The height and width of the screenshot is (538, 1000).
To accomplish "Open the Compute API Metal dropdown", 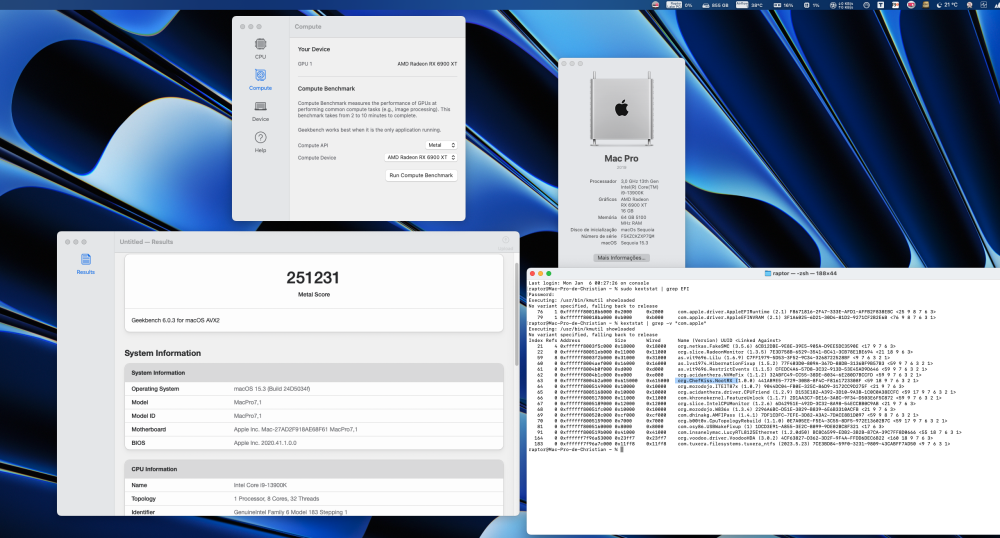I will (x=441, y=145).
